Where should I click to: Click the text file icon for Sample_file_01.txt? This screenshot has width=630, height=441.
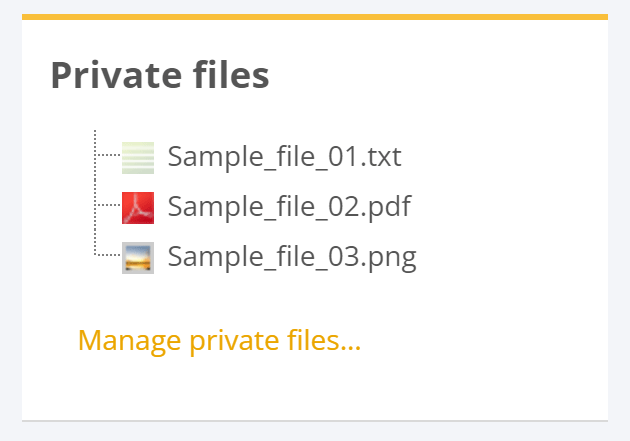coord(138,157)
